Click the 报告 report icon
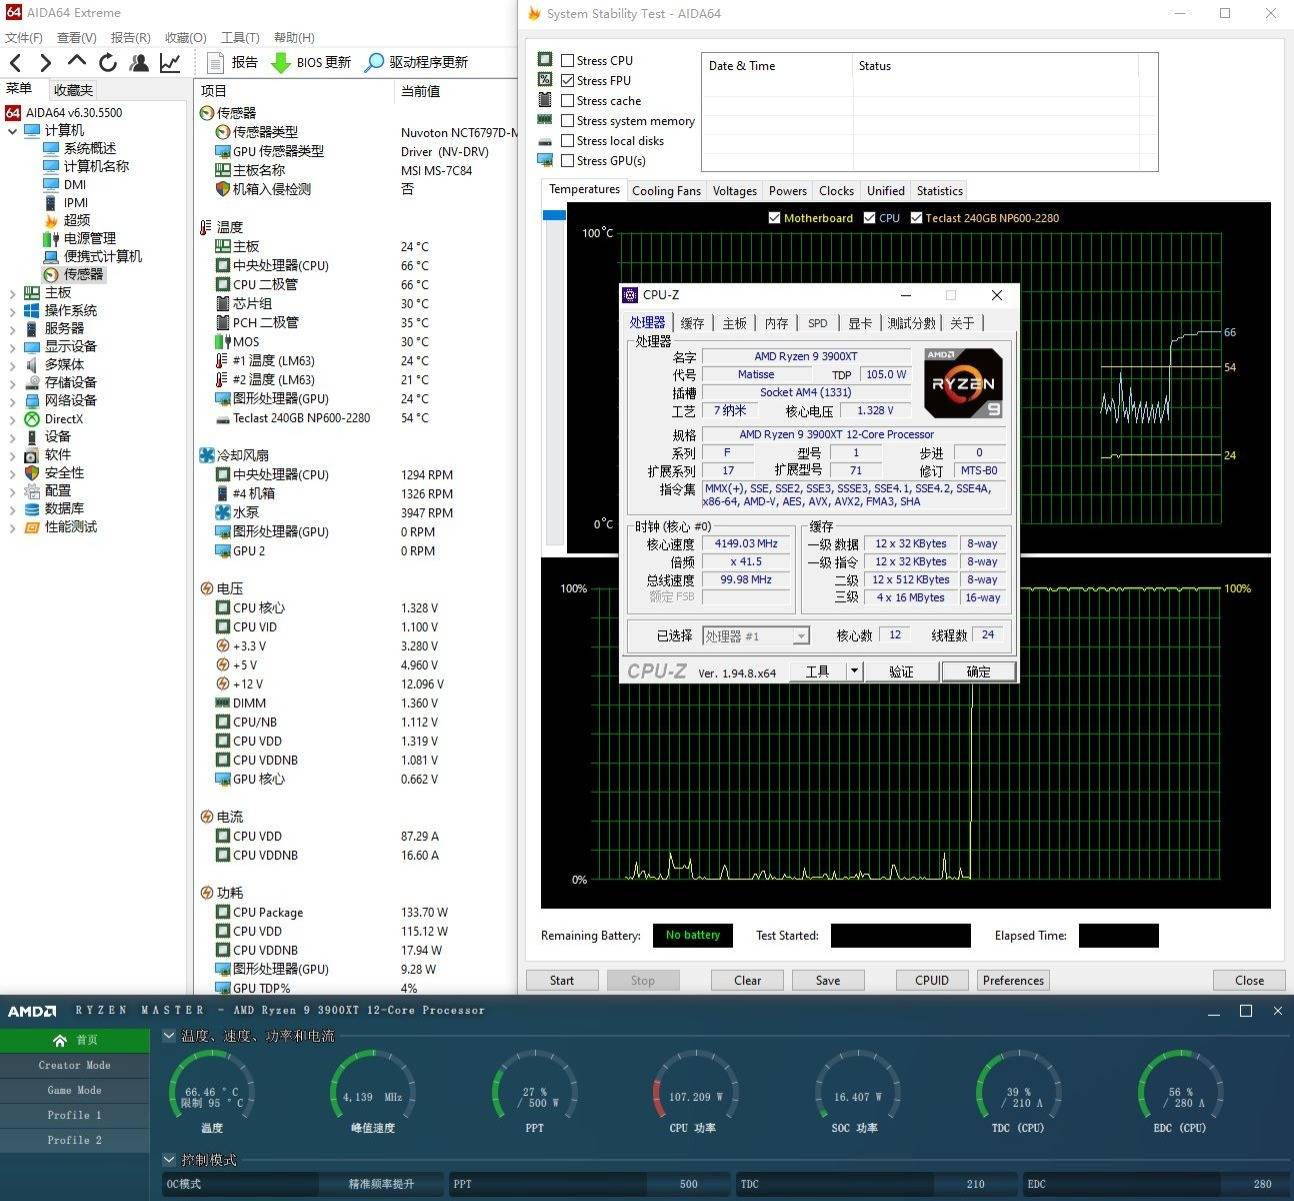 pos(214,62)
